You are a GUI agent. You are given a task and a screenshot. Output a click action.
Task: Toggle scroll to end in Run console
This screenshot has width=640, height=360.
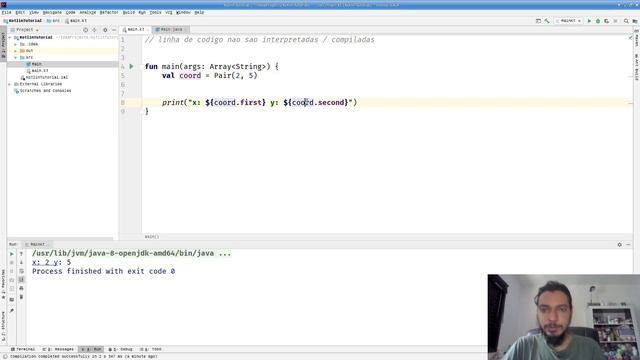pyautogui.click(x=21, y=280)
